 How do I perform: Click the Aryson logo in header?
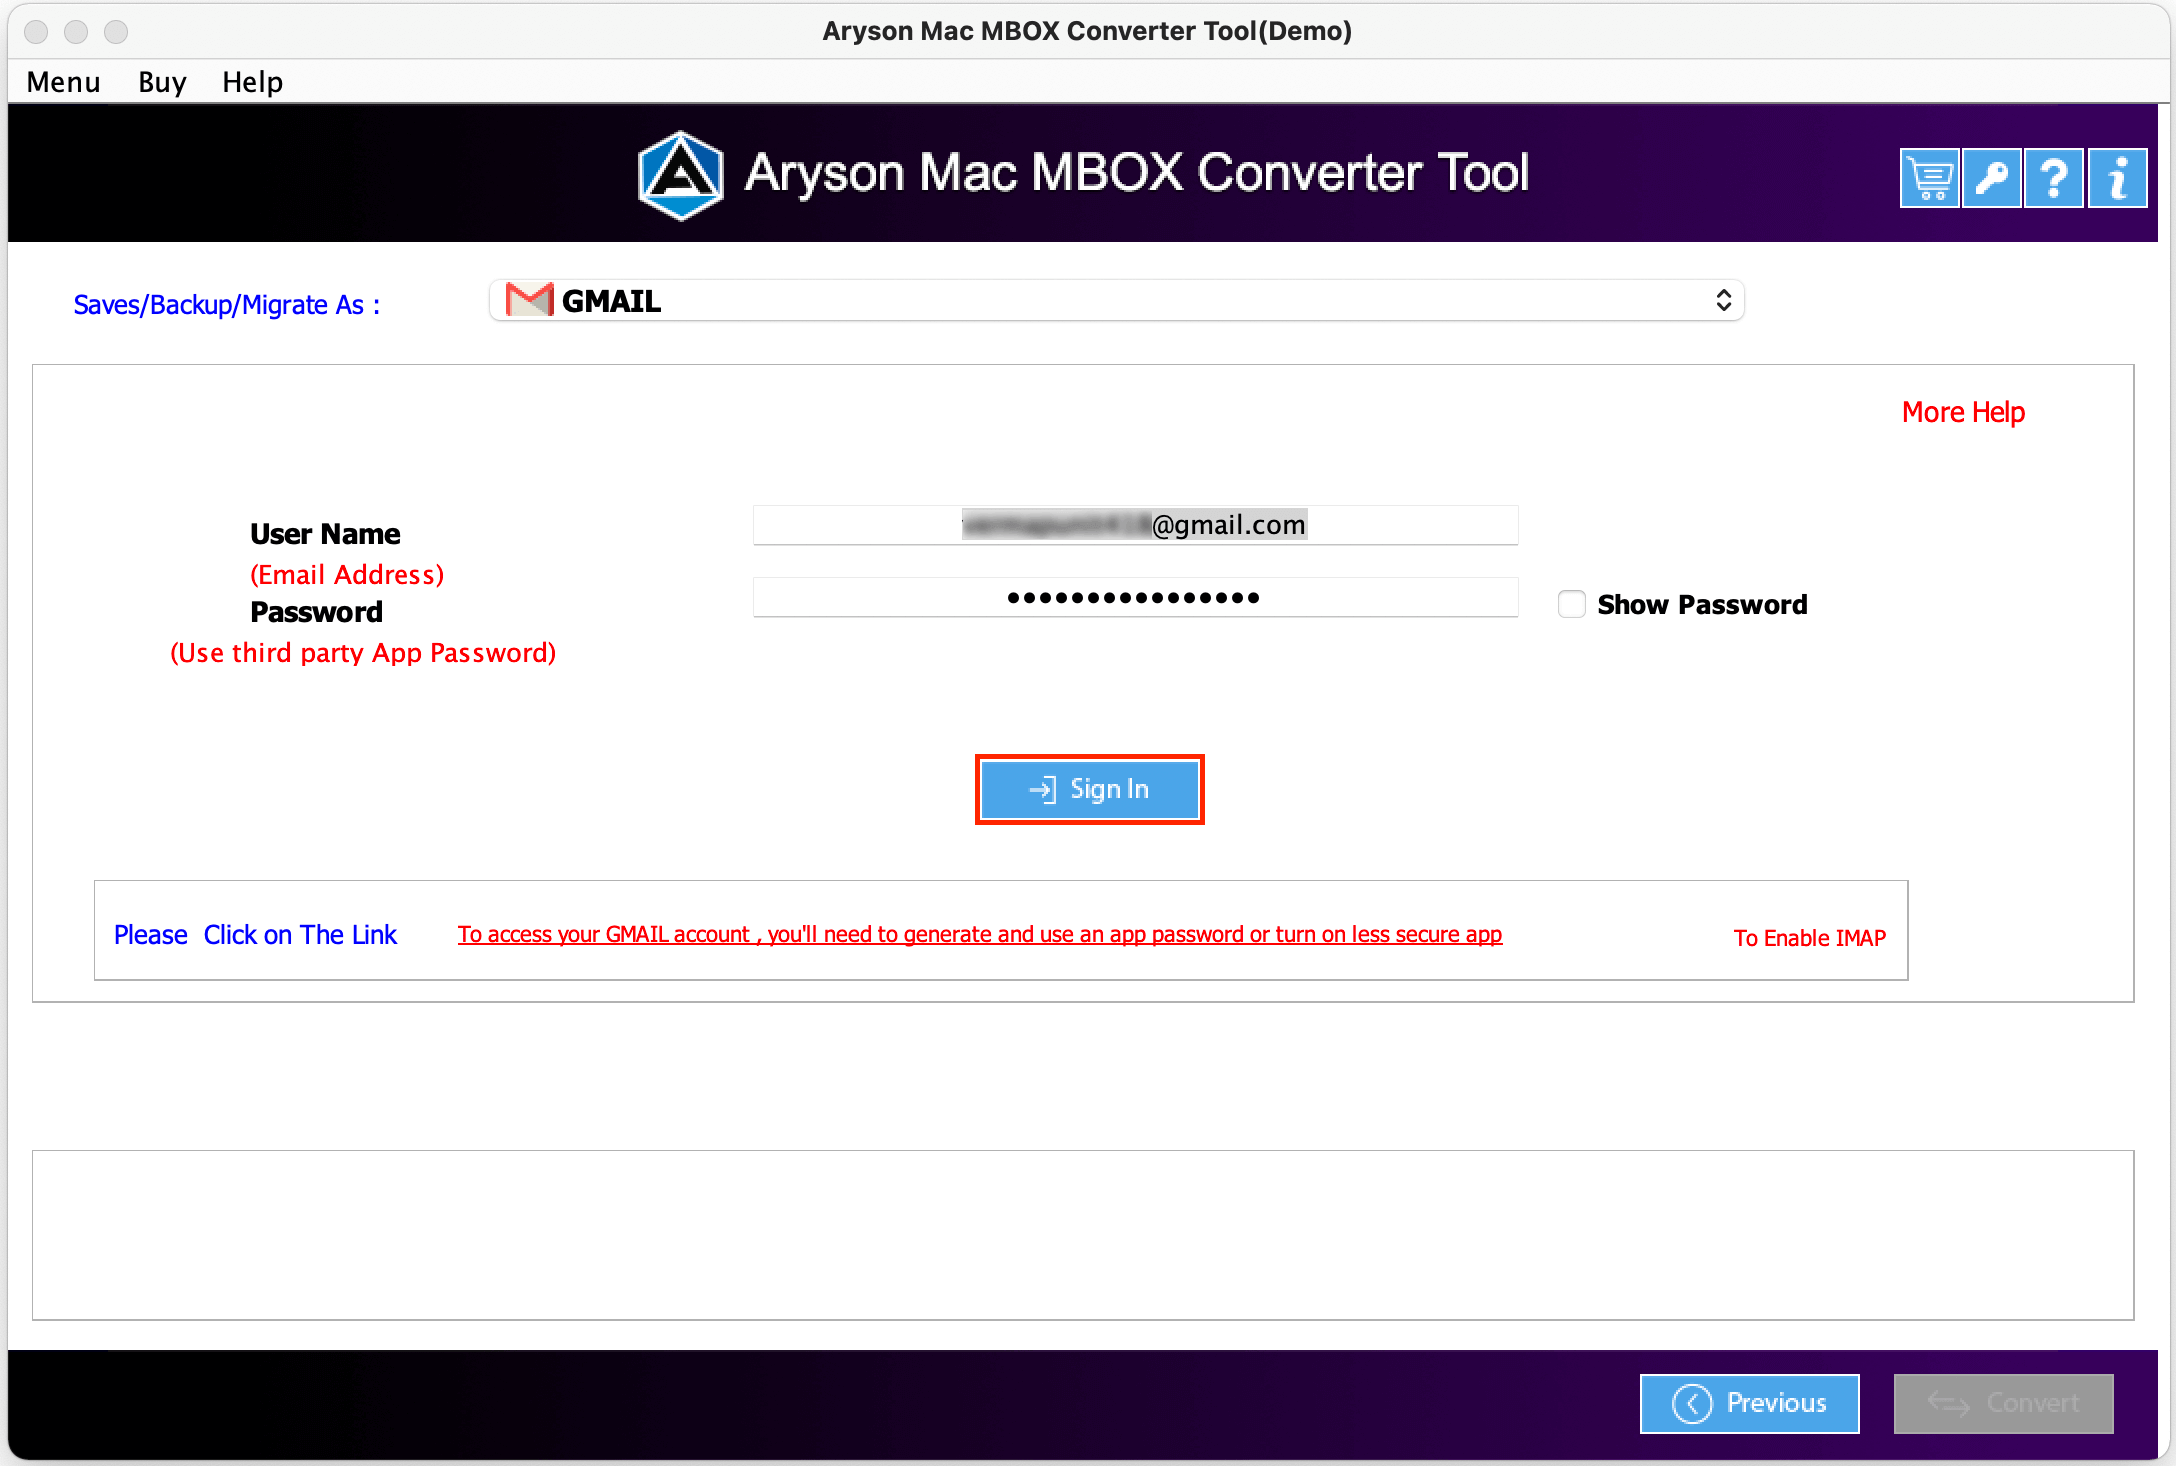681,175
